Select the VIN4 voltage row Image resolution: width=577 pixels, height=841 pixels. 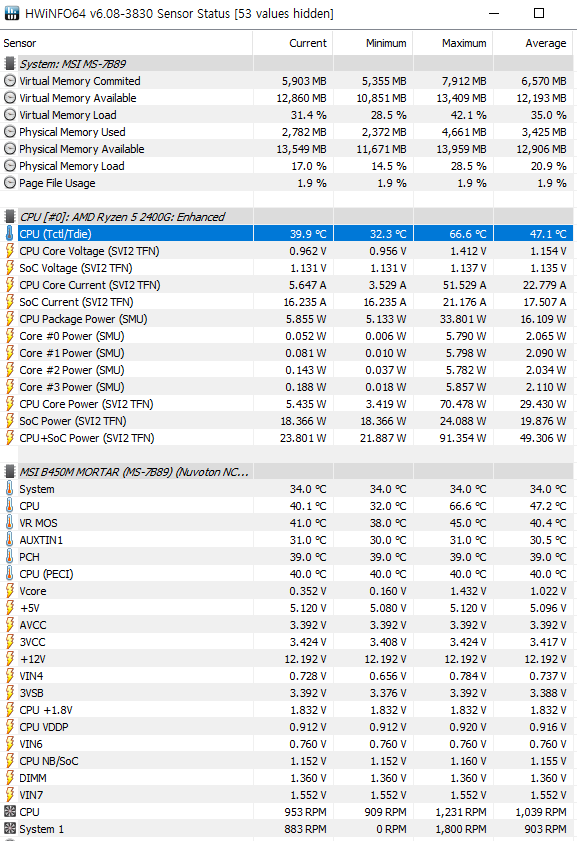click(287, 676)
